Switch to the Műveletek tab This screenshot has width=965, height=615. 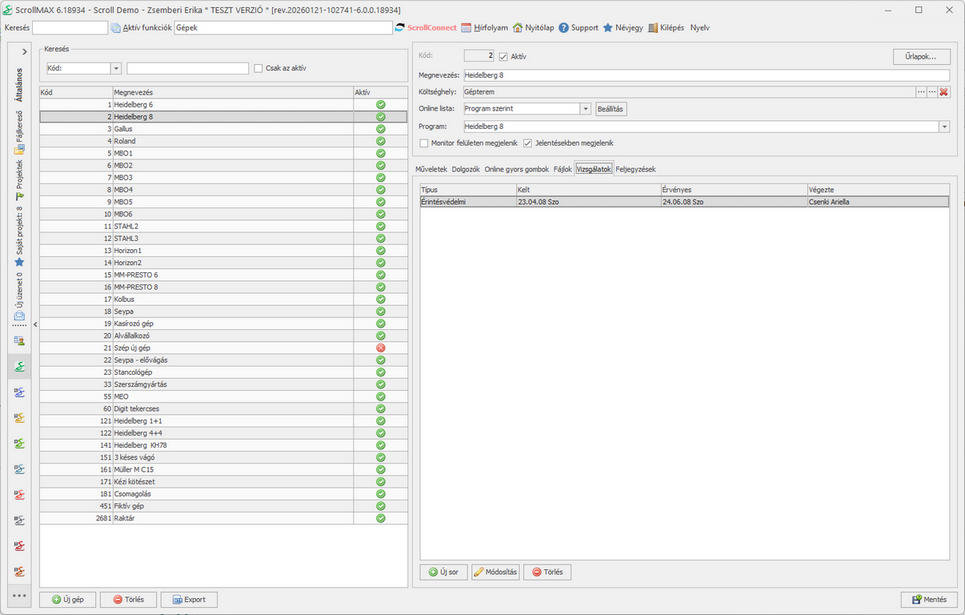pyautogui.click(x=431, y=169)
